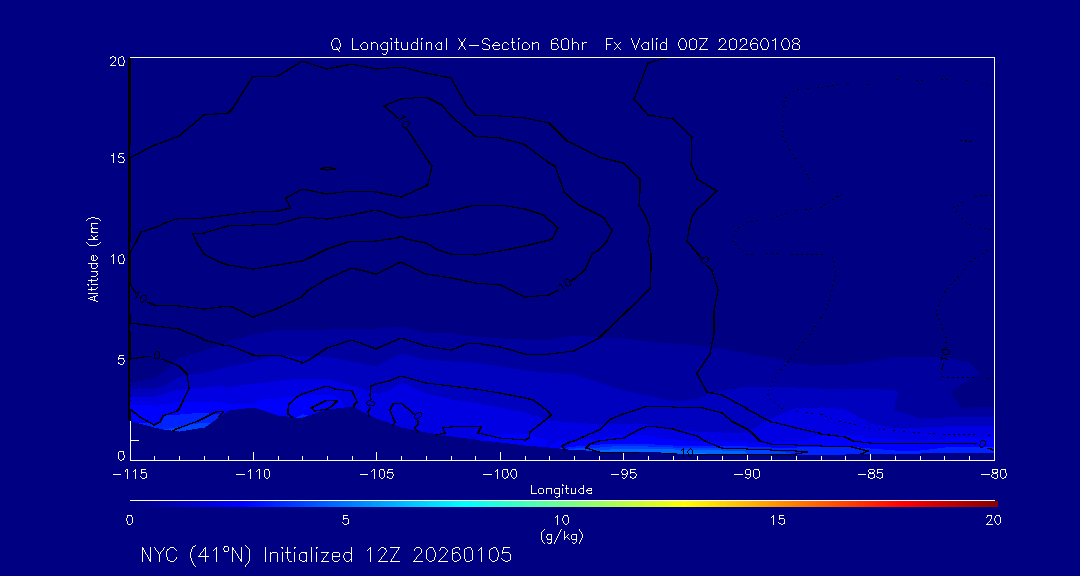Click the "0" label under the color scale
The height and width of the screenshot is (576, 1080).
tap(129, 522)
